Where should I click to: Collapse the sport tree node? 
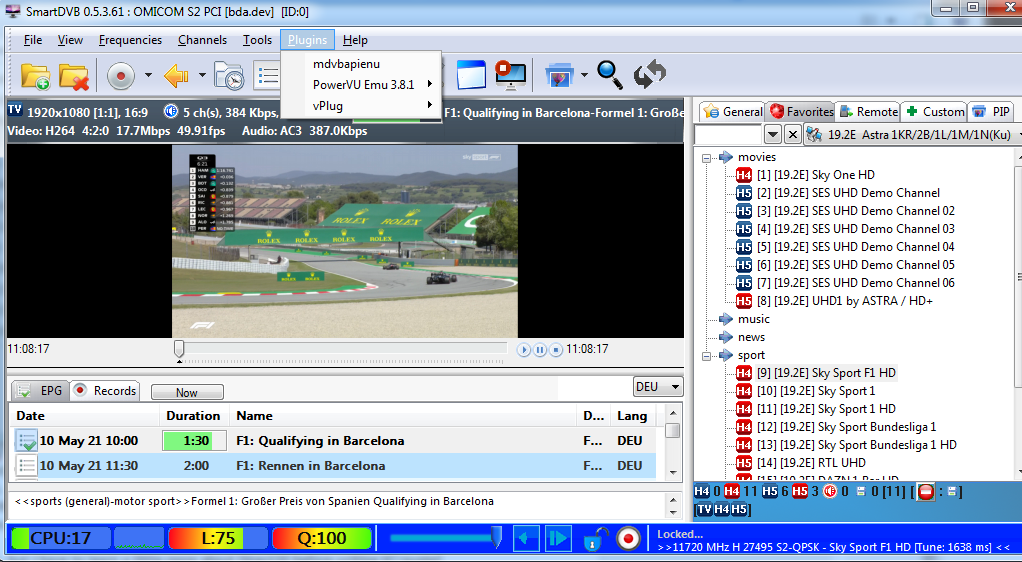coord(707,356)
